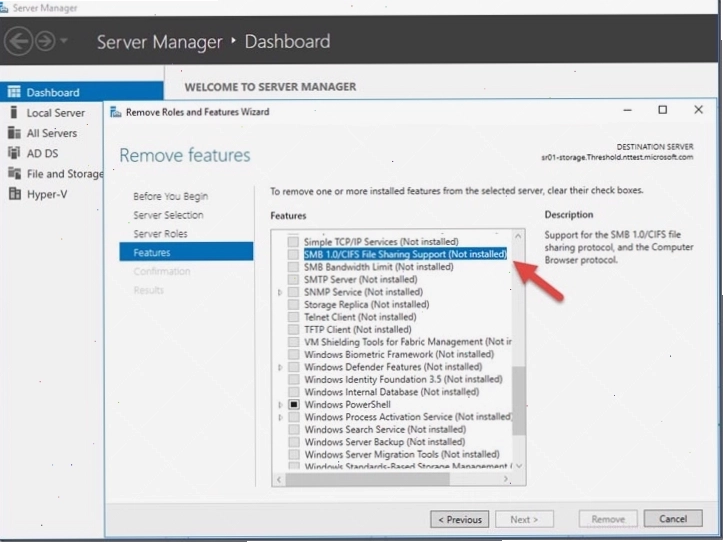Click the AD DS sidebar icon
Viewport: 723px width, 543px height.
pos(14,153)
